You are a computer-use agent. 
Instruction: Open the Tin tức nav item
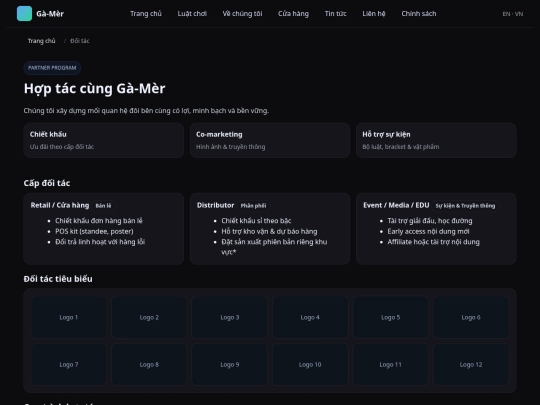(335, 14)
